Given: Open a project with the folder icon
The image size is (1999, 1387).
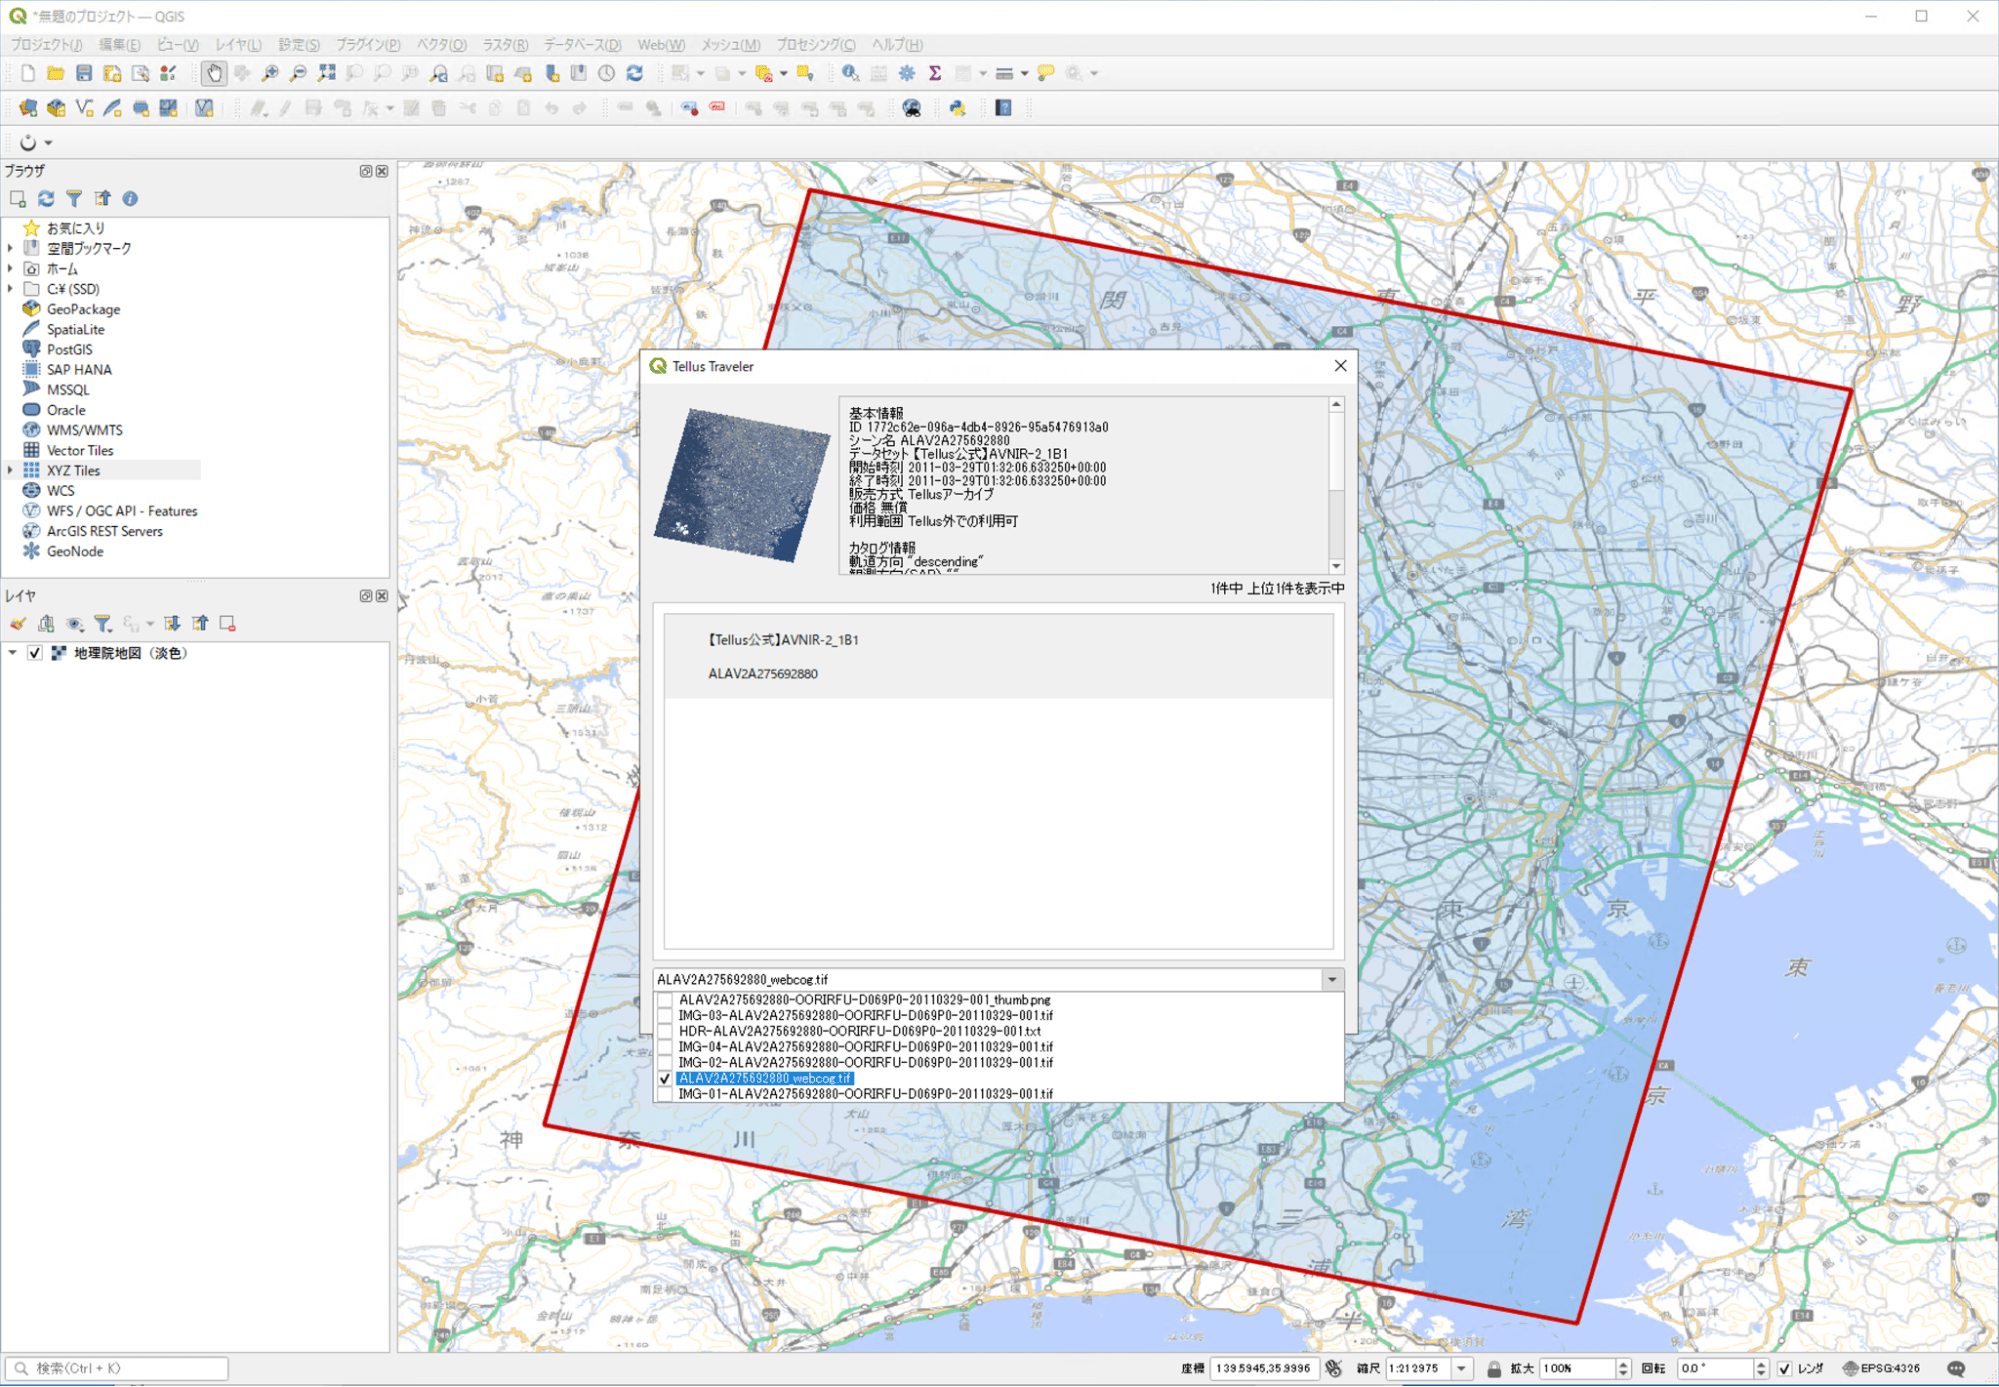Looking at the screenshot, I should coord(55,73).
